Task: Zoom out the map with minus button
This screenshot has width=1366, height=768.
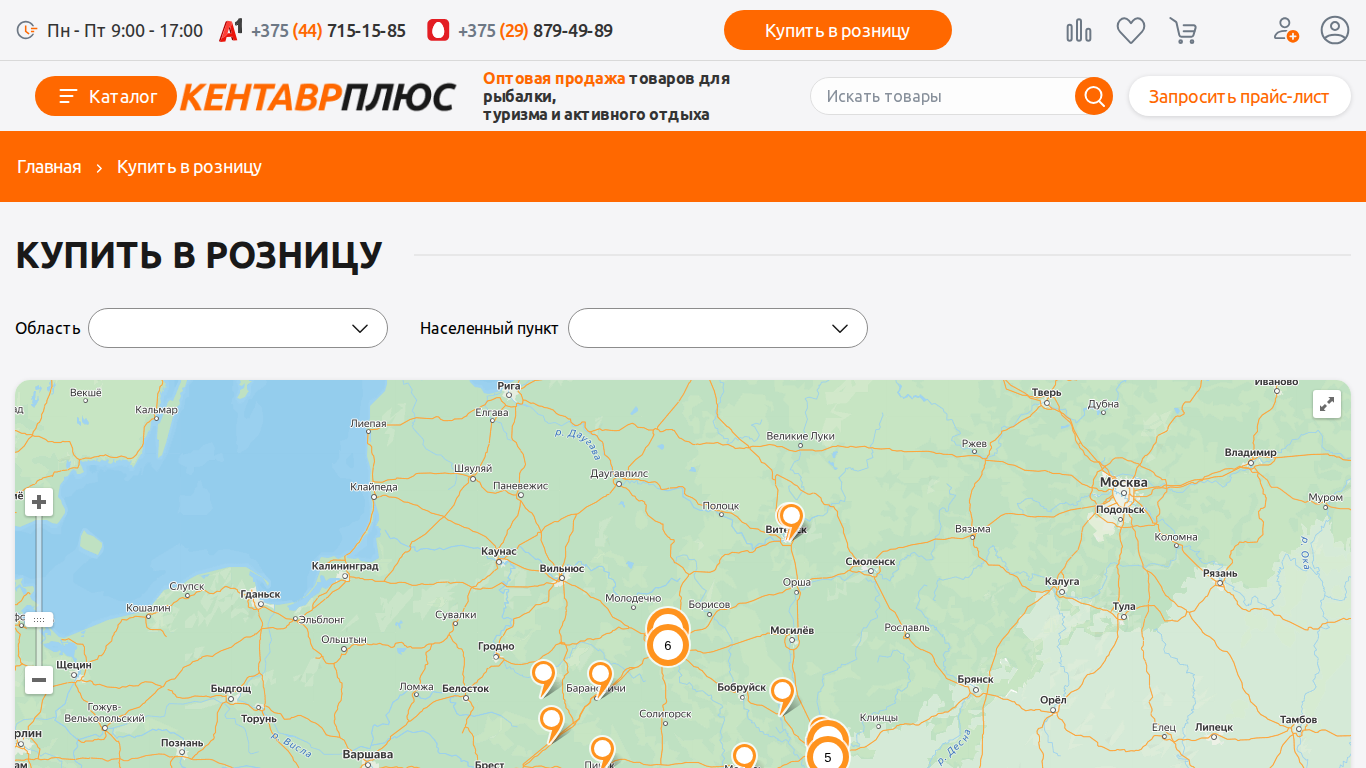Action: click(x=39, y=680)
